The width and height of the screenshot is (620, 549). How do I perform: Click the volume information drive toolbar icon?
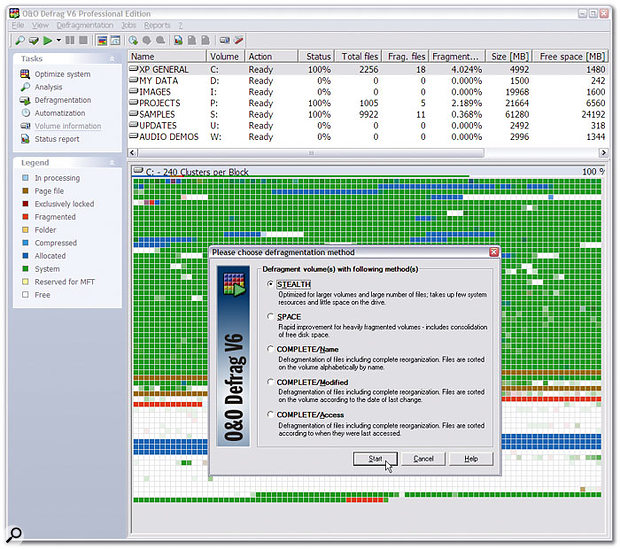click(225, 40)
